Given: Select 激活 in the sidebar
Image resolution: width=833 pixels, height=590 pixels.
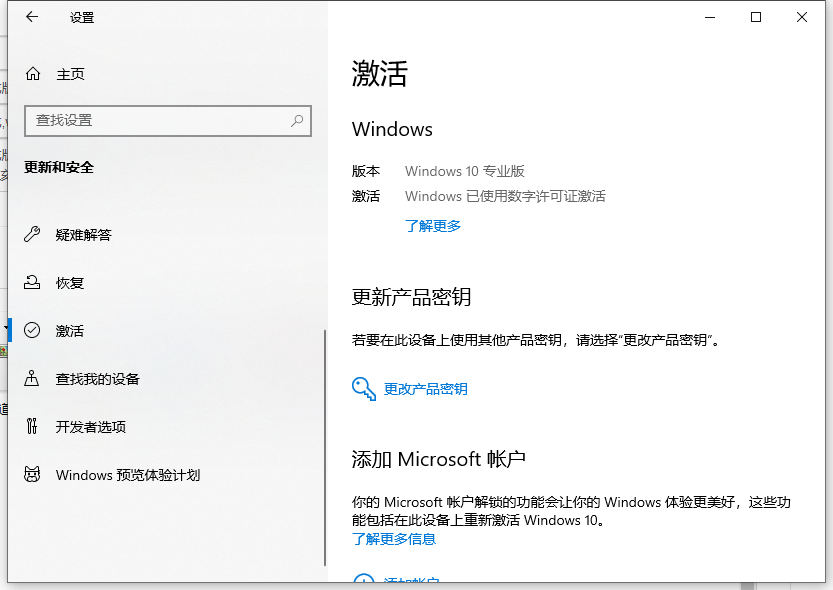Looking at the screenshot, I should (70, 331).
